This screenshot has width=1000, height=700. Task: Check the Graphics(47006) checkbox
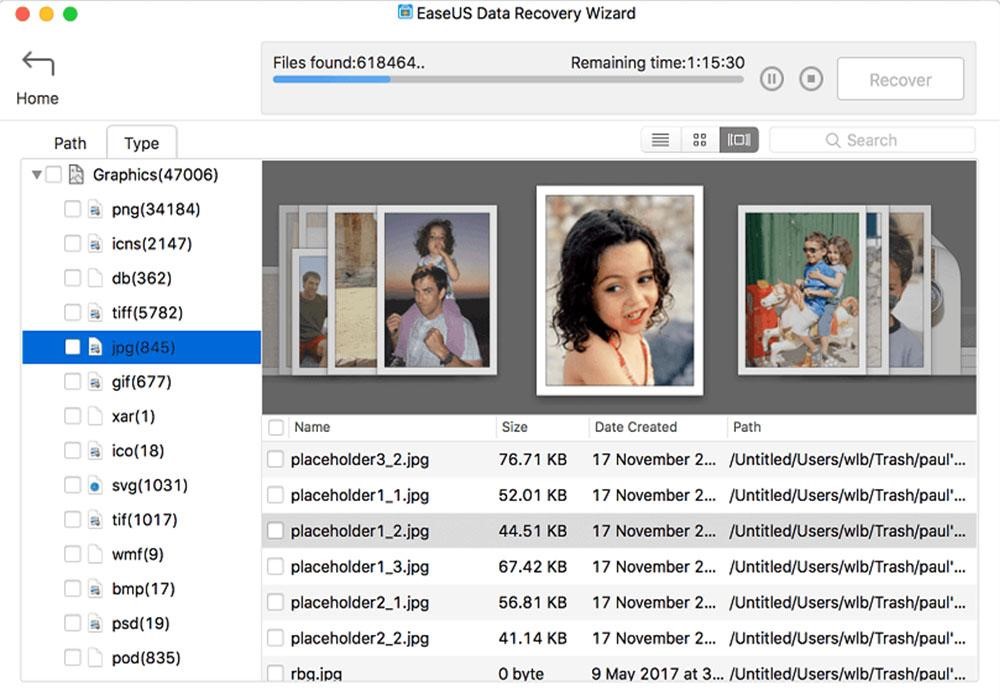click(x=54, y=175)
